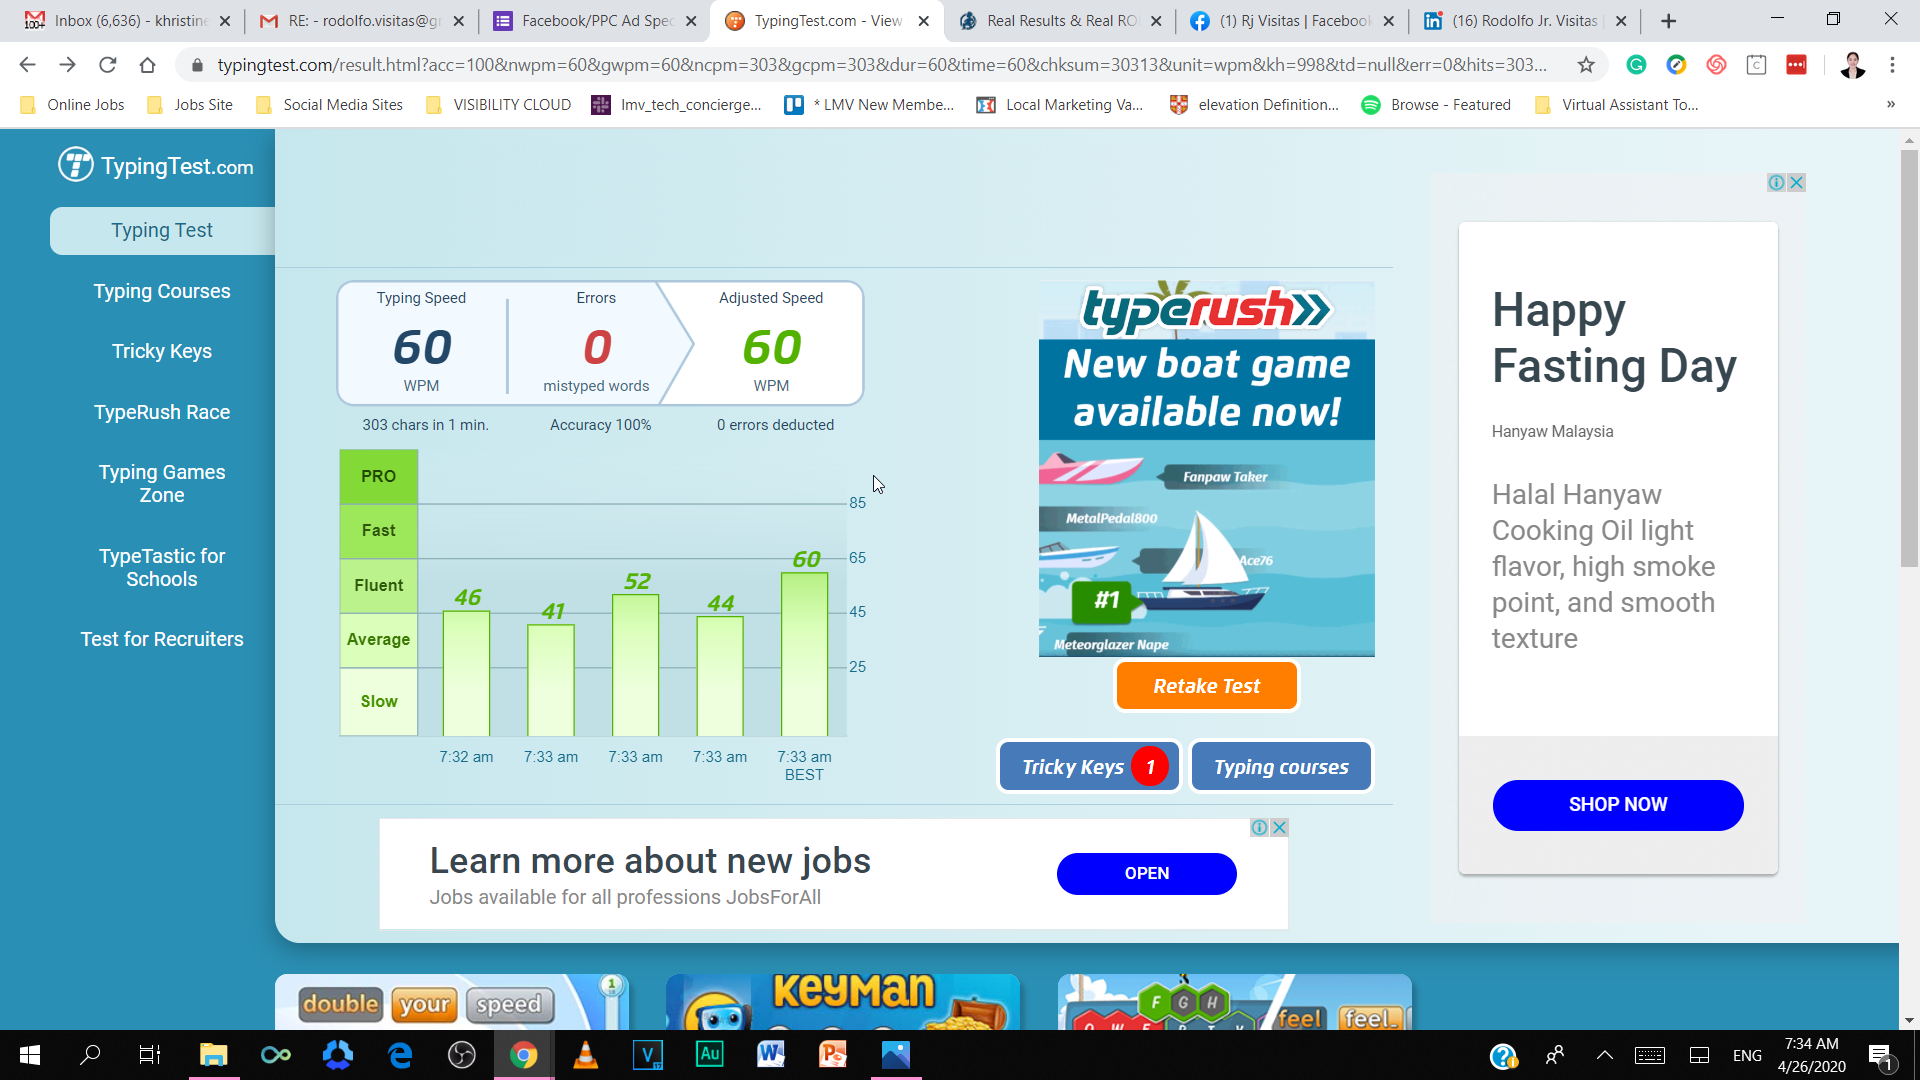Open the Chrome three-dot menu
This screenshot has height=1080, width=1920.
1892,65
